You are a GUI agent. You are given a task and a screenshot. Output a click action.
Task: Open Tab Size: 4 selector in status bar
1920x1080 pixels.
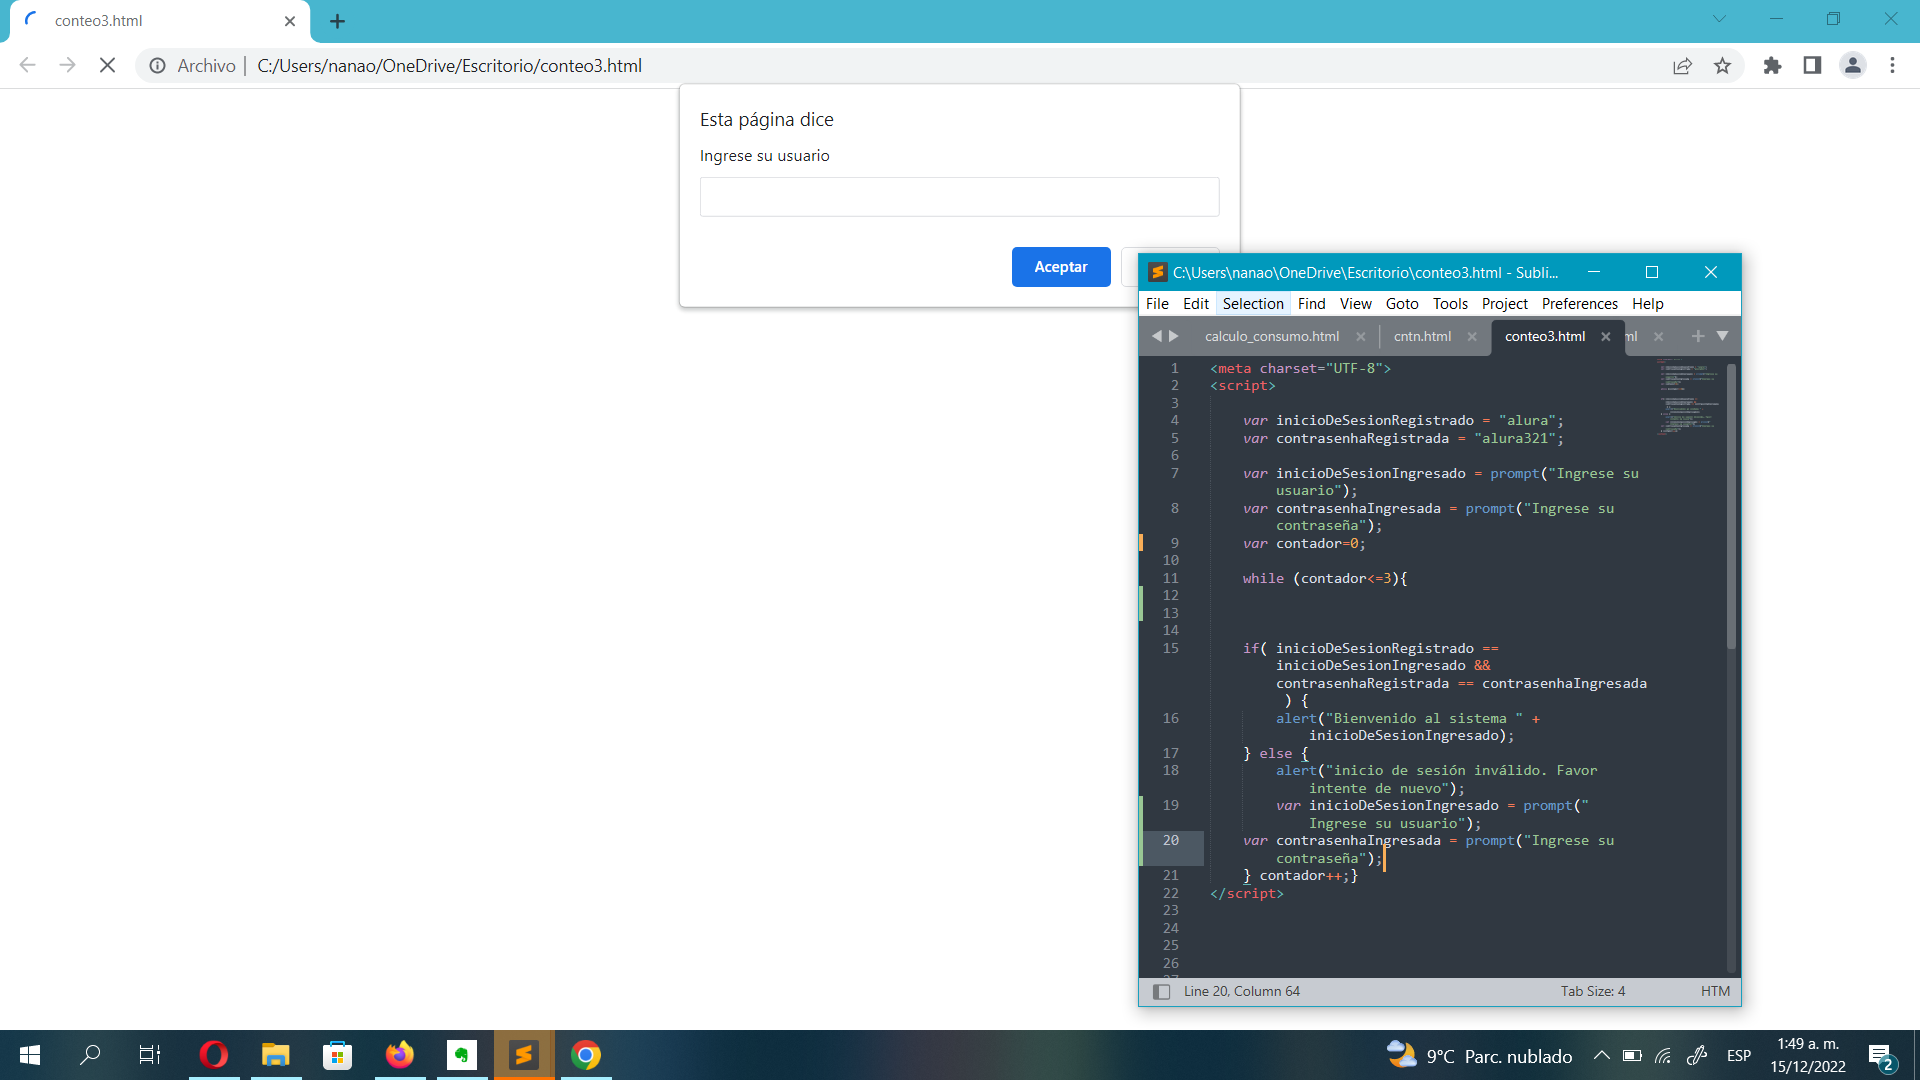coord(1592,992)
